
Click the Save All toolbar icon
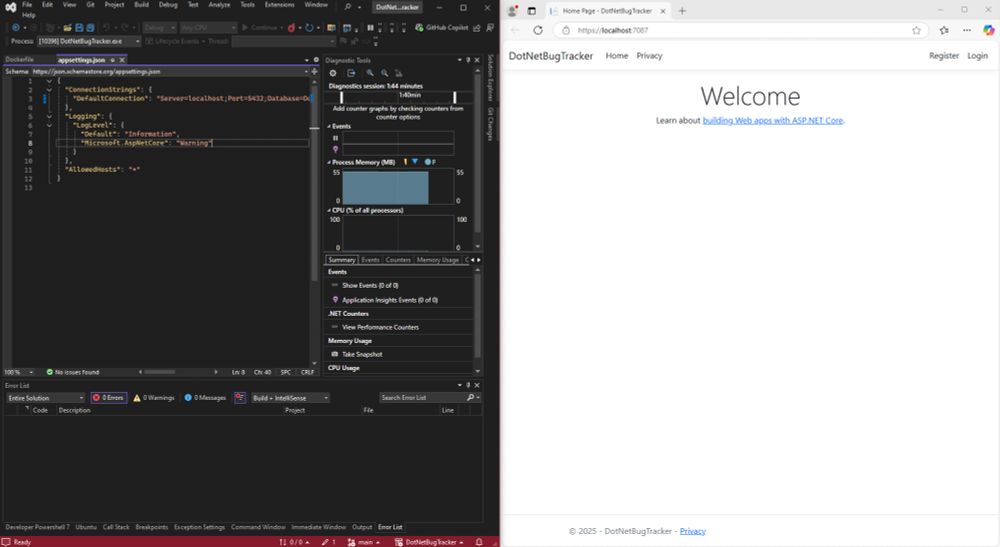pyautogui.click(x=91, y=28)
